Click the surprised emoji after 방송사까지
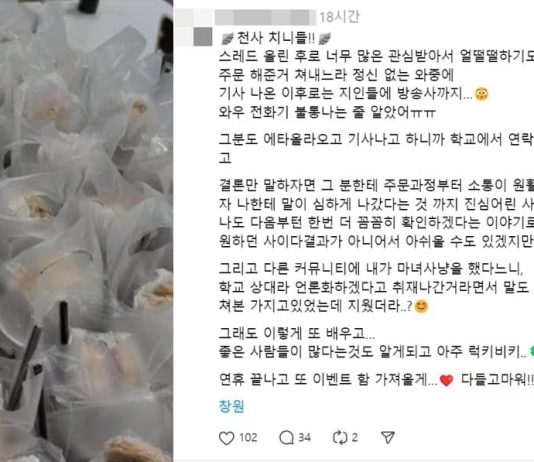Viewport: 534px width, 462px height. 482,94
